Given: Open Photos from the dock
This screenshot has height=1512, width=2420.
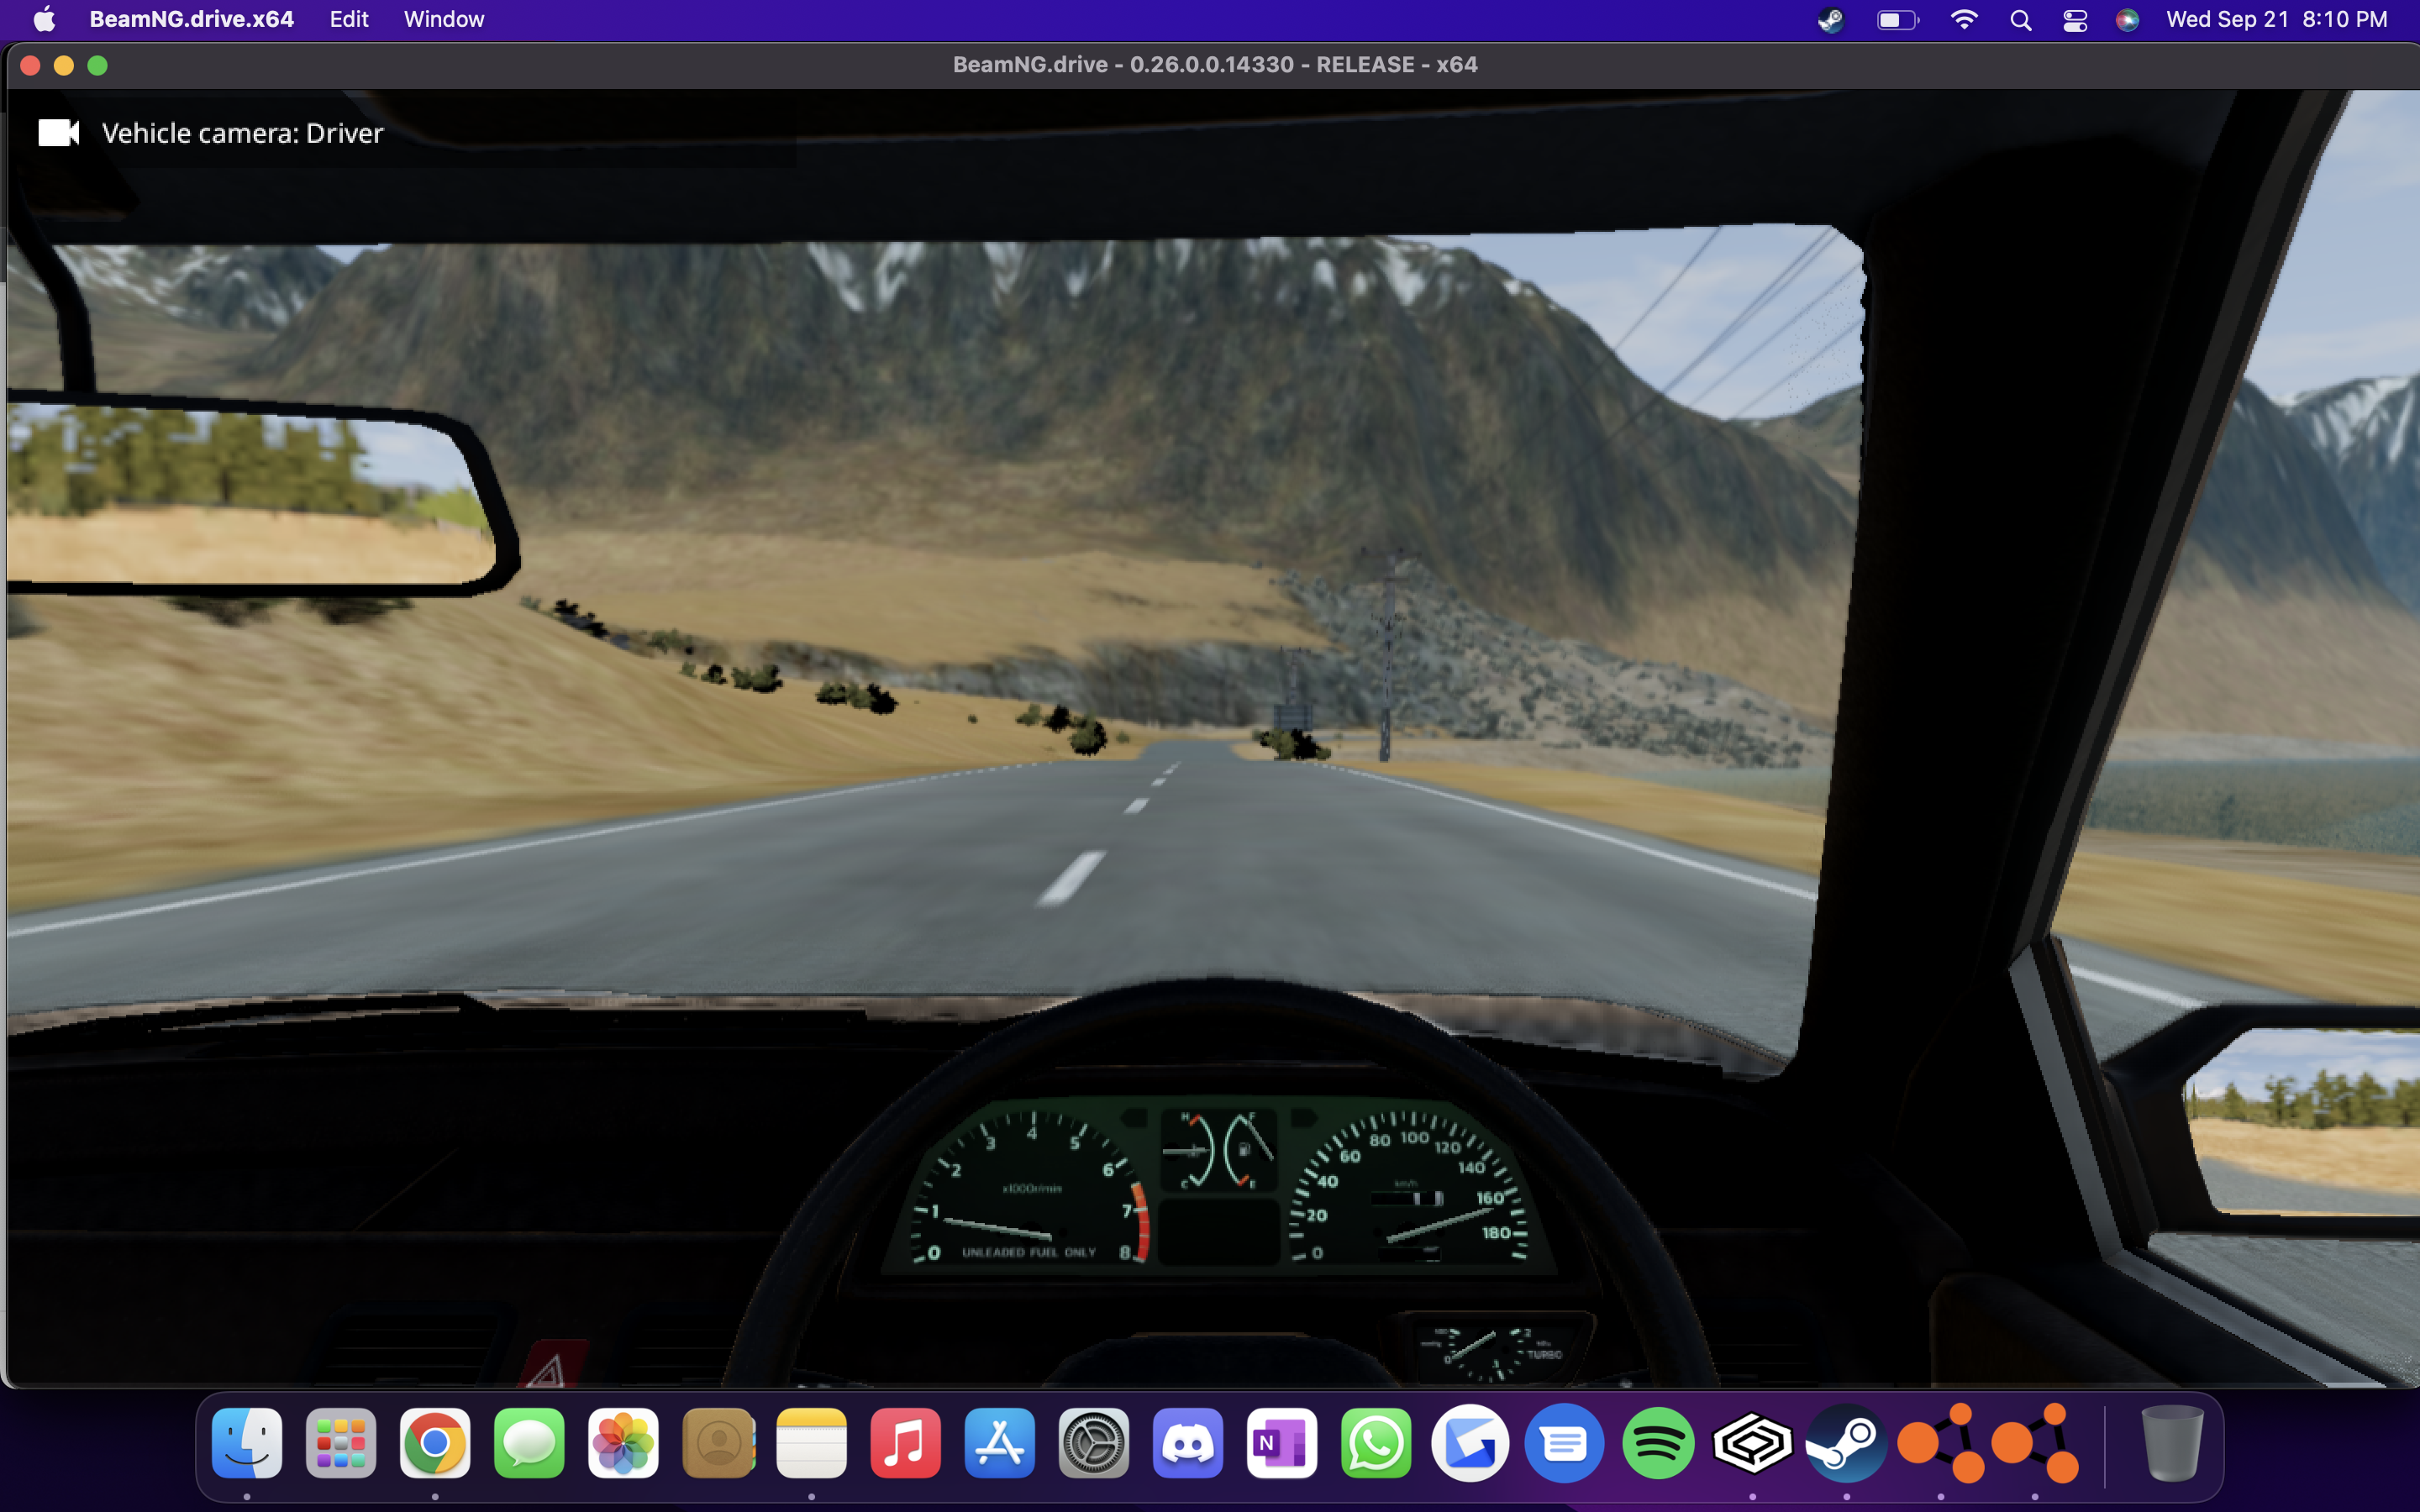Looking at the screenshot, I should (623, 1443).
